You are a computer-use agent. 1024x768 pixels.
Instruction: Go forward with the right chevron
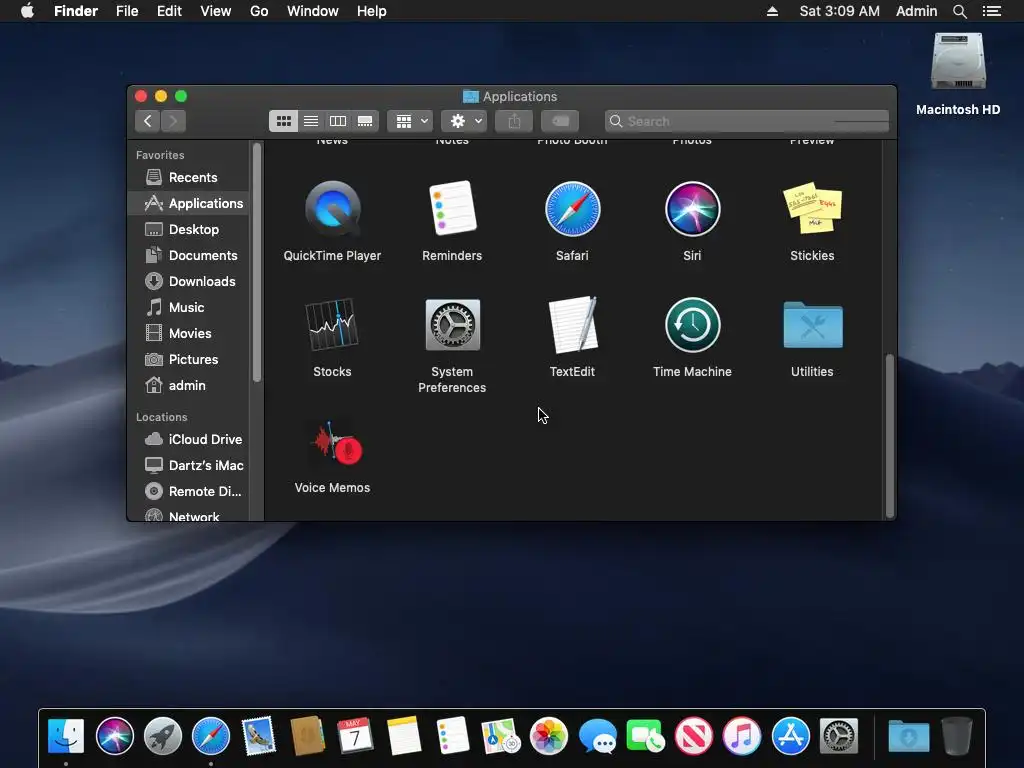pos(173,121)
